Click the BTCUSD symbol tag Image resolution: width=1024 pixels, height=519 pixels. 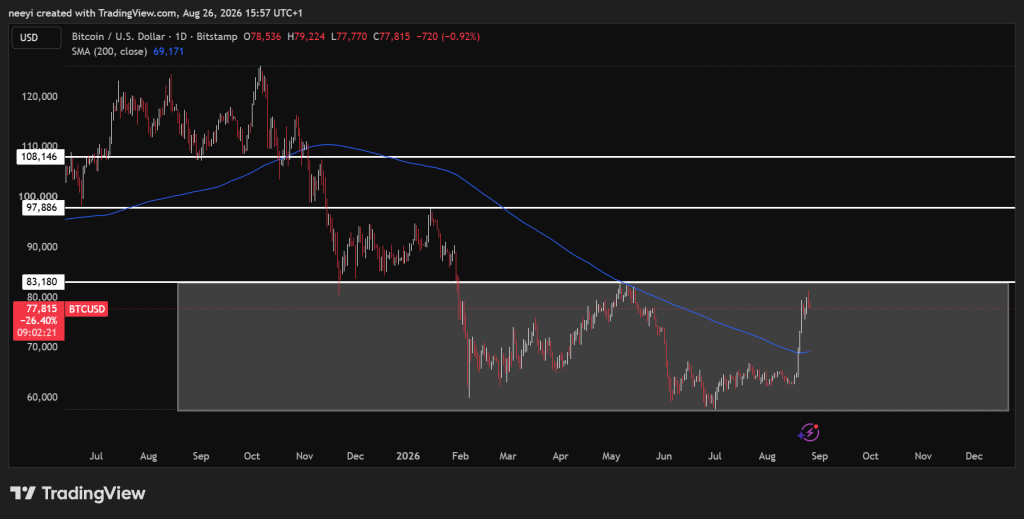click(x=87, y=309)
